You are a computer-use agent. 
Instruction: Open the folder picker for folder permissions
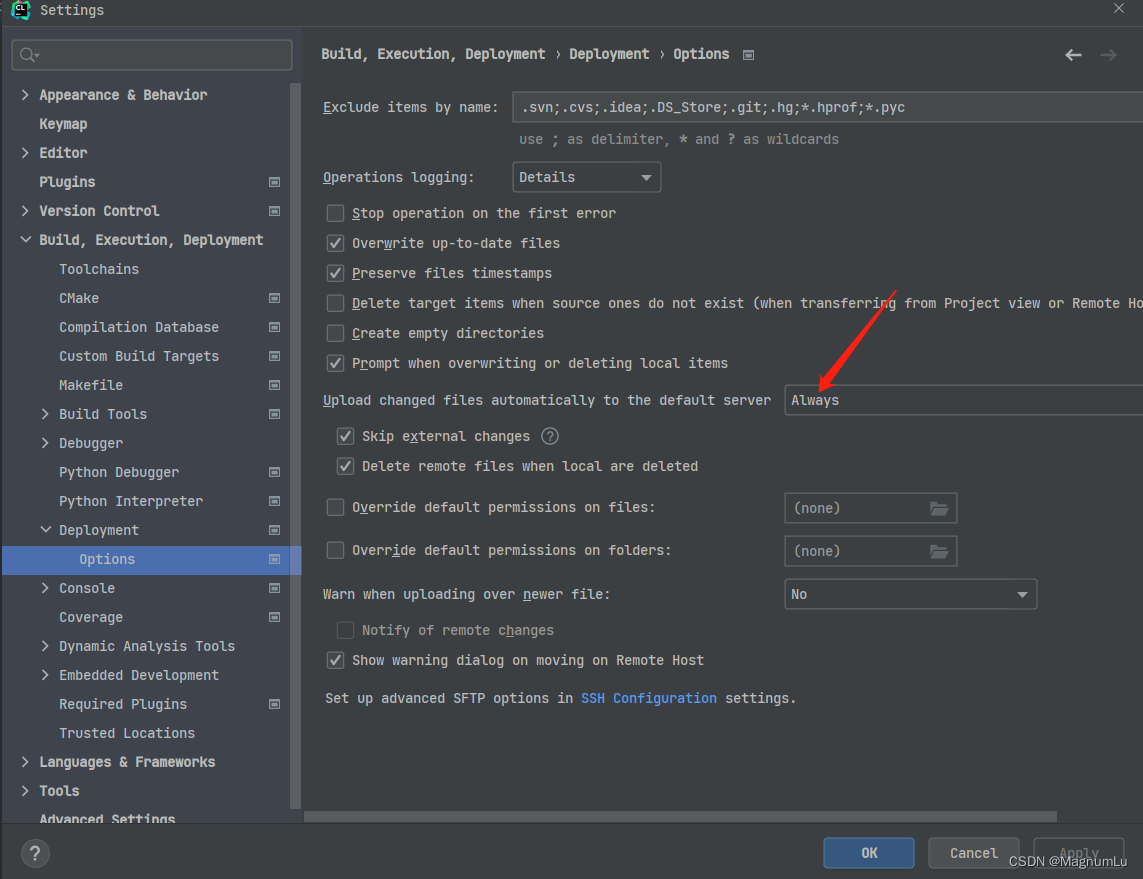pyautogui.click(x=939, y=551)
